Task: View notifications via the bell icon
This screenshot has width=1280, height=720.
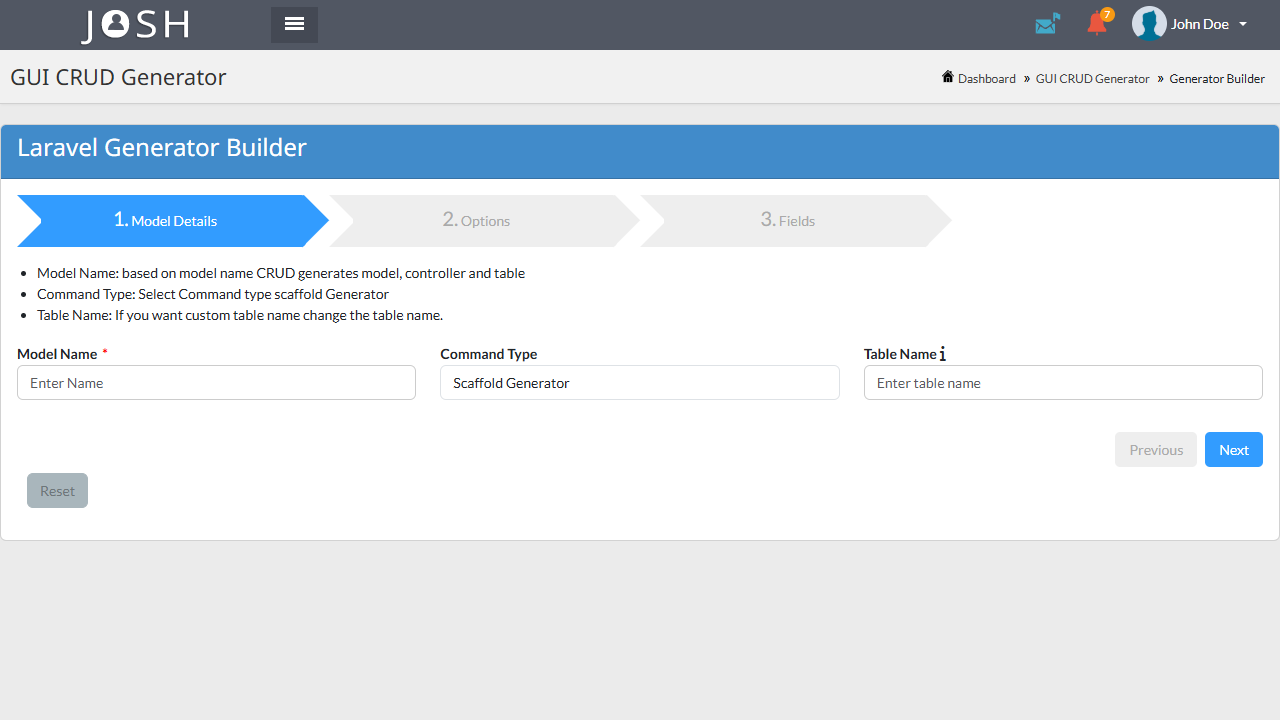Action: point(1095,25)
